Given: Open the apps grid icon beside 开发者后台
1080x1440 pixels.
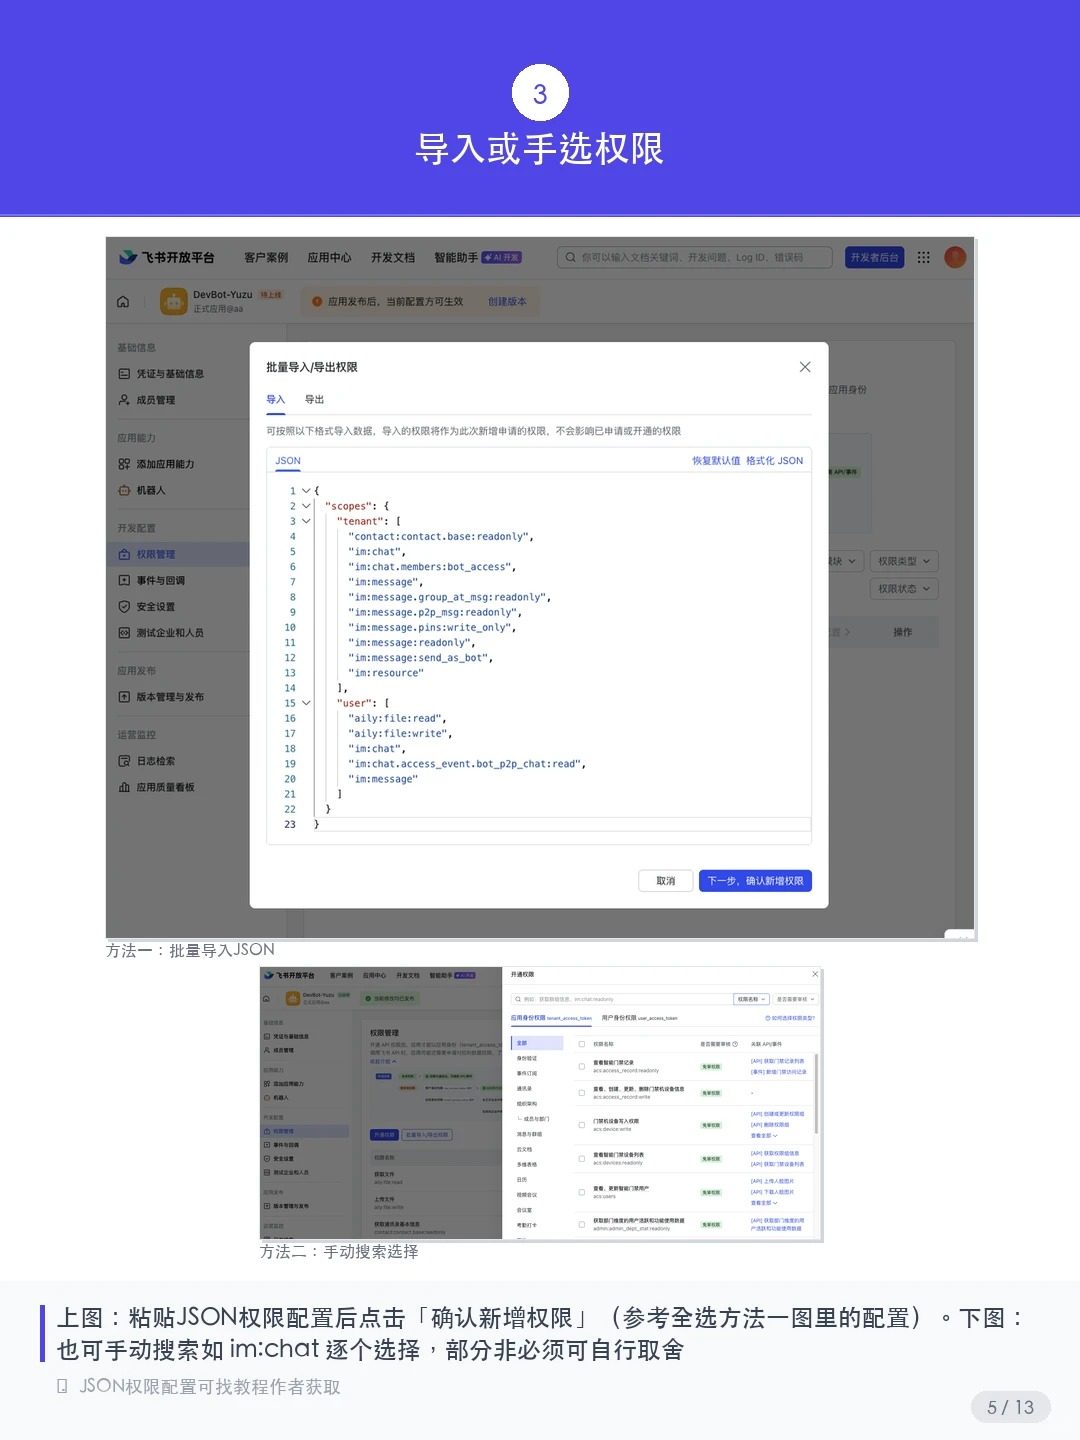Looking at the screenshot, I should click(x=924, y=257).
